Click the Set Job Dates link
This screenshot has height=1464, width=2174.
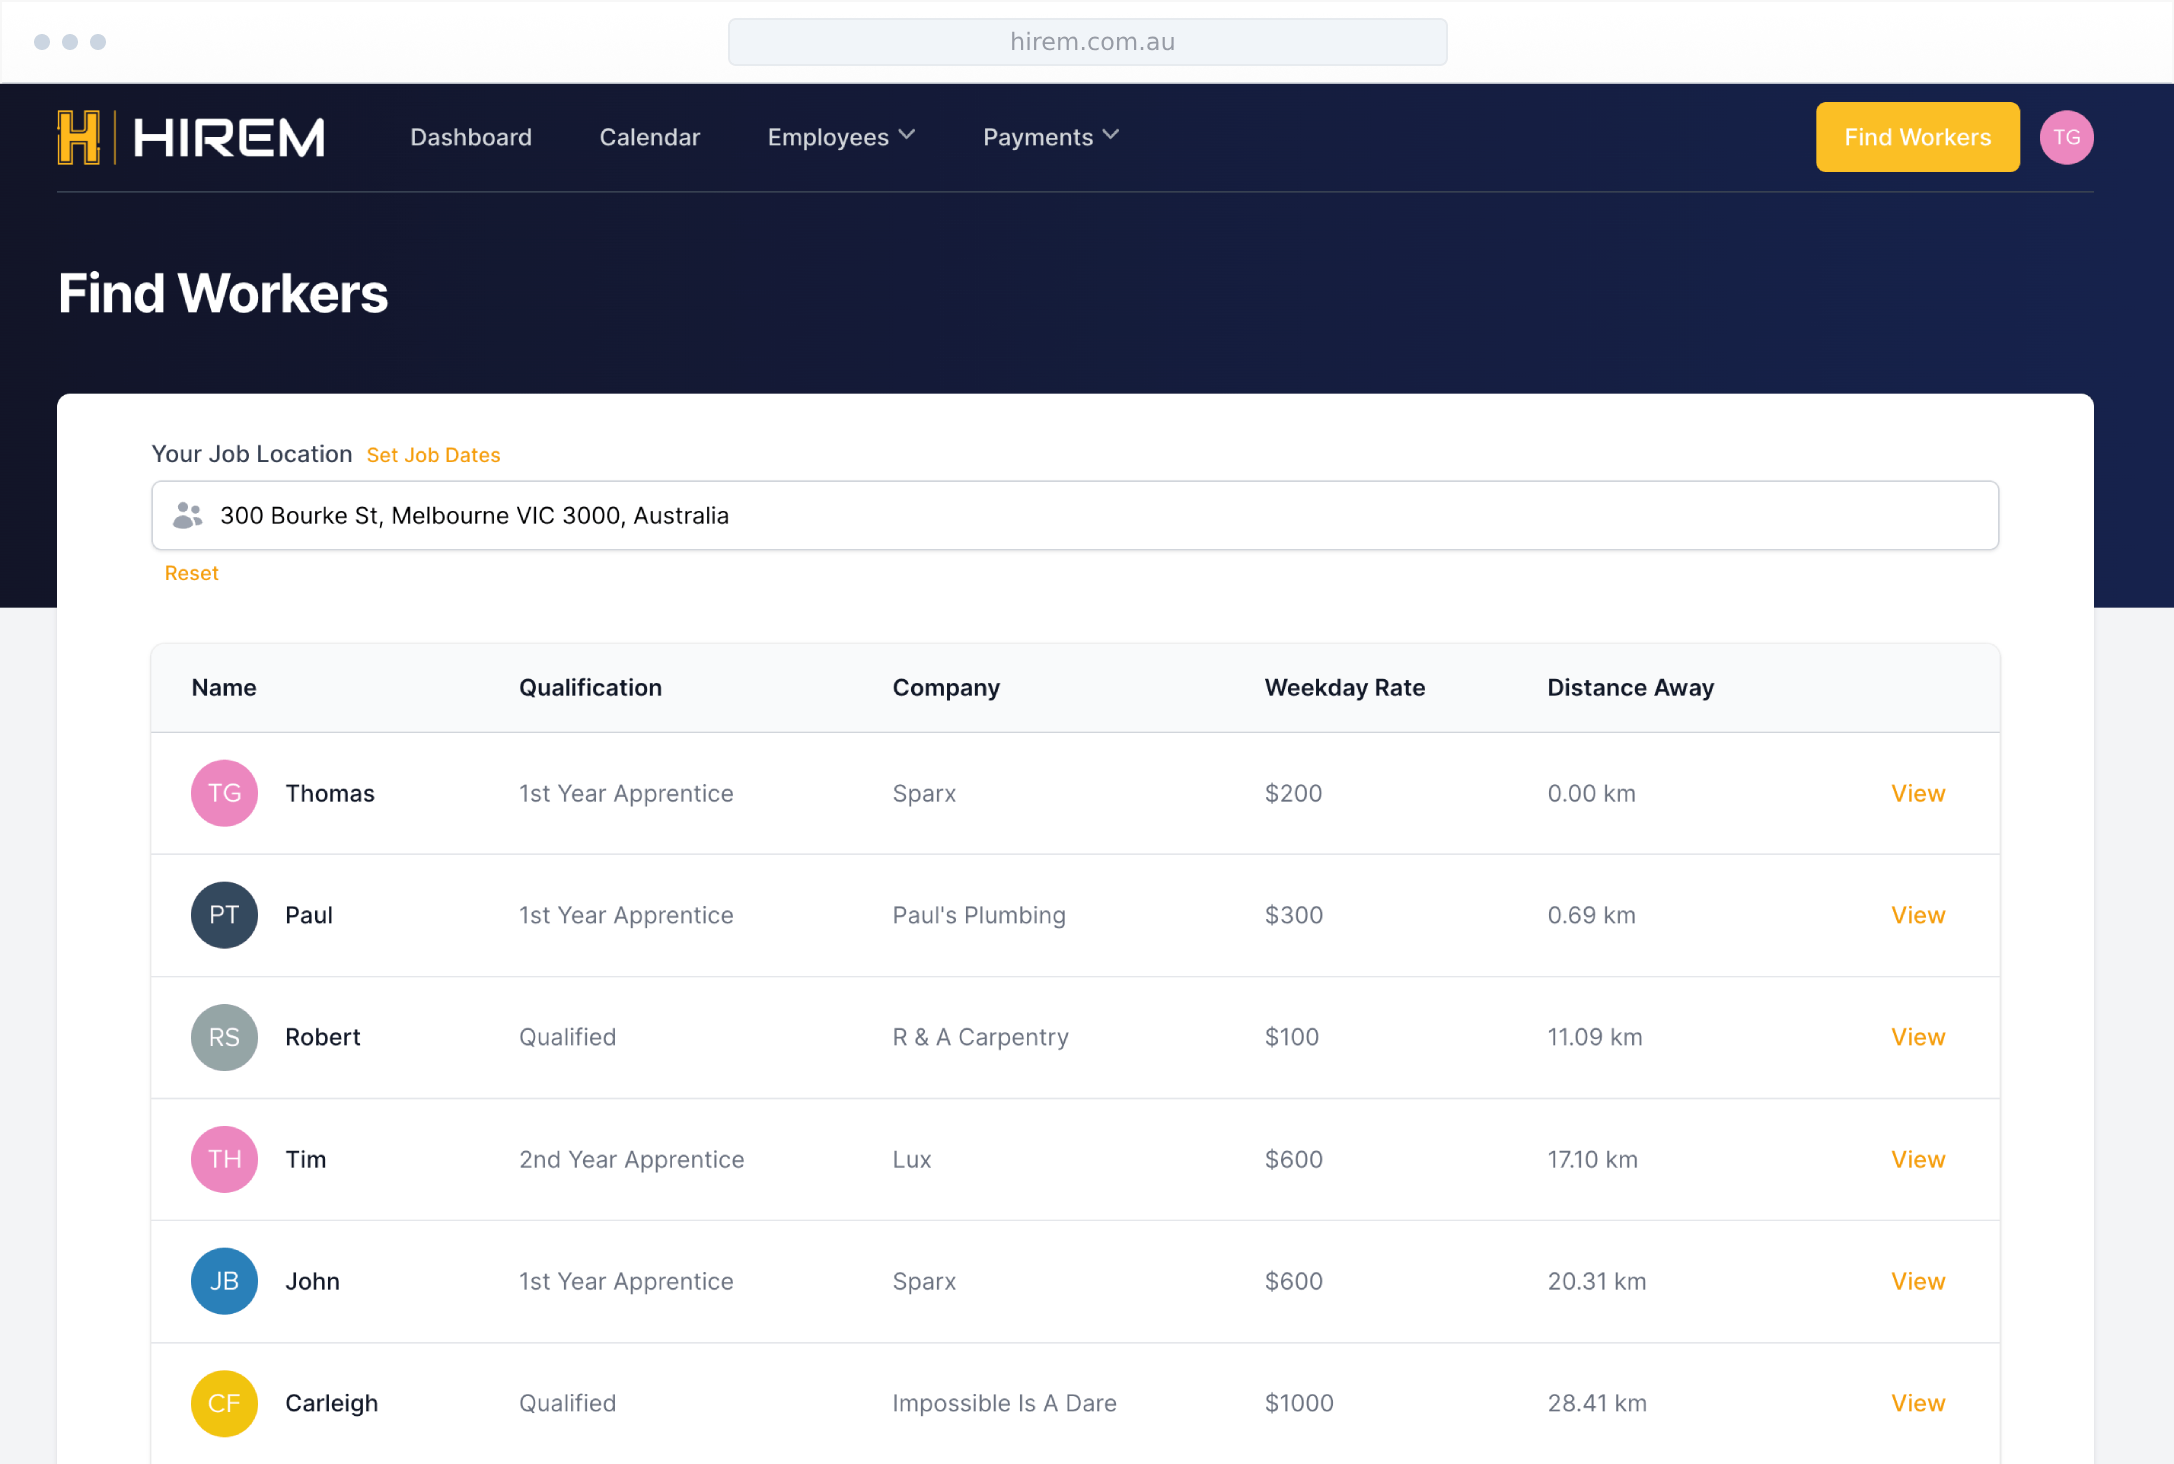(433, 455)
